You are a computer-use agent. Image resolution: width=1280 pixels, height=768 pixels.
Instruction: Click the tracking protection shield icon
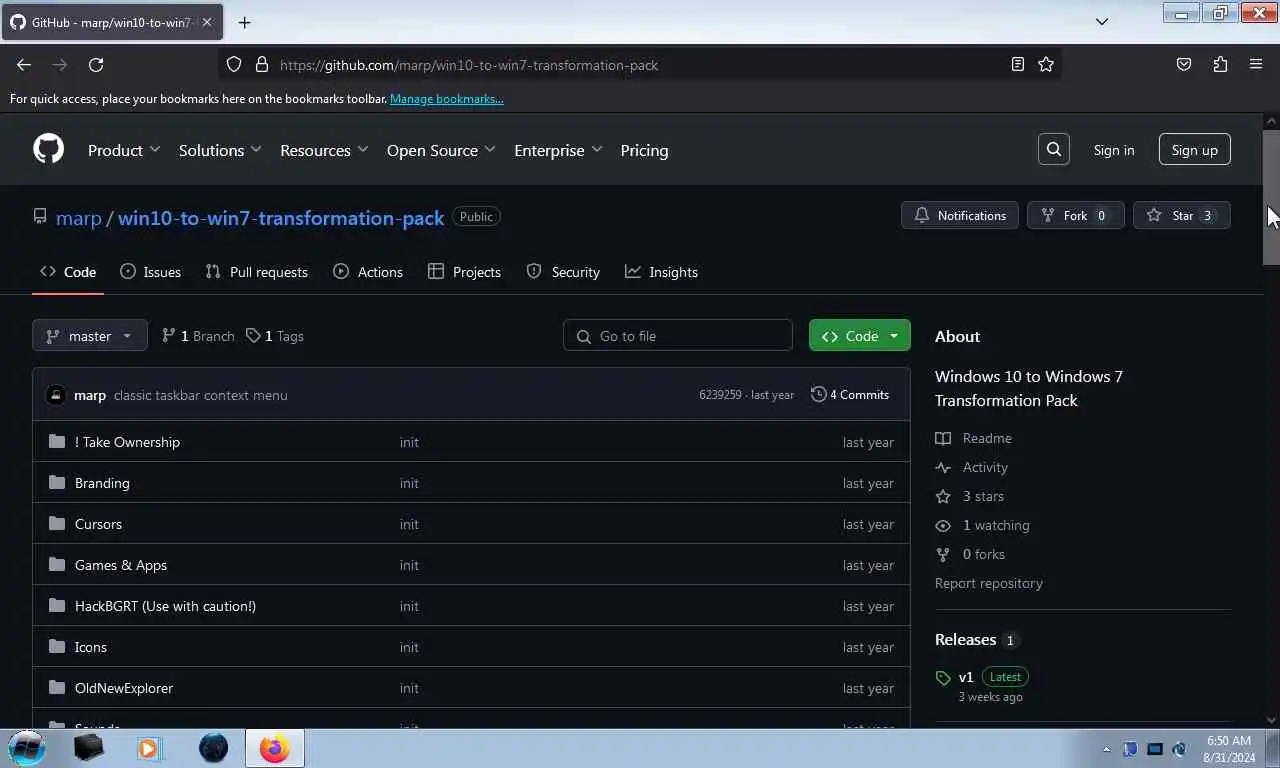click(x=234, y=64)
